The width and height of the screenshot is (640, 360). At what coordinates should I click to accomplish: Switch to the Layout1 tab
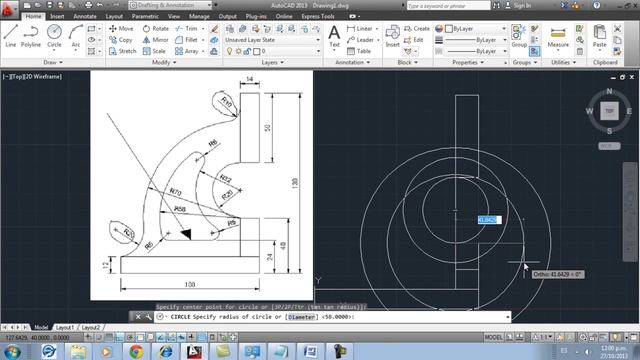pyautogui.click(x=65, y=327)
